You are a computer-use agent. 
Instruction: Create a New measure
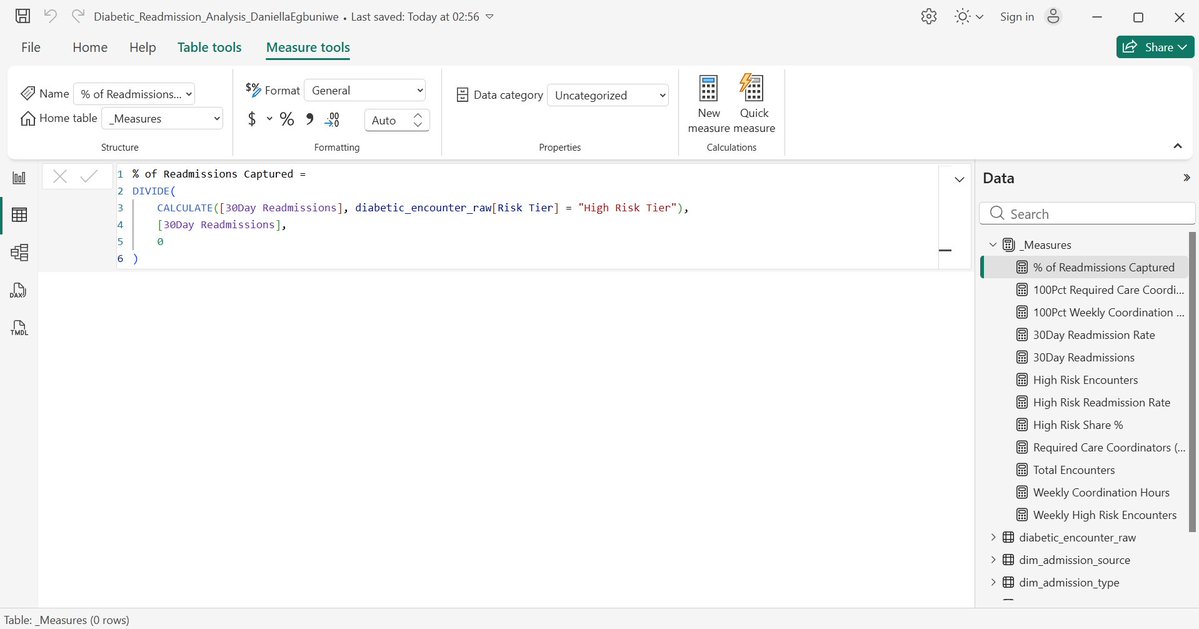pos(709,104)
